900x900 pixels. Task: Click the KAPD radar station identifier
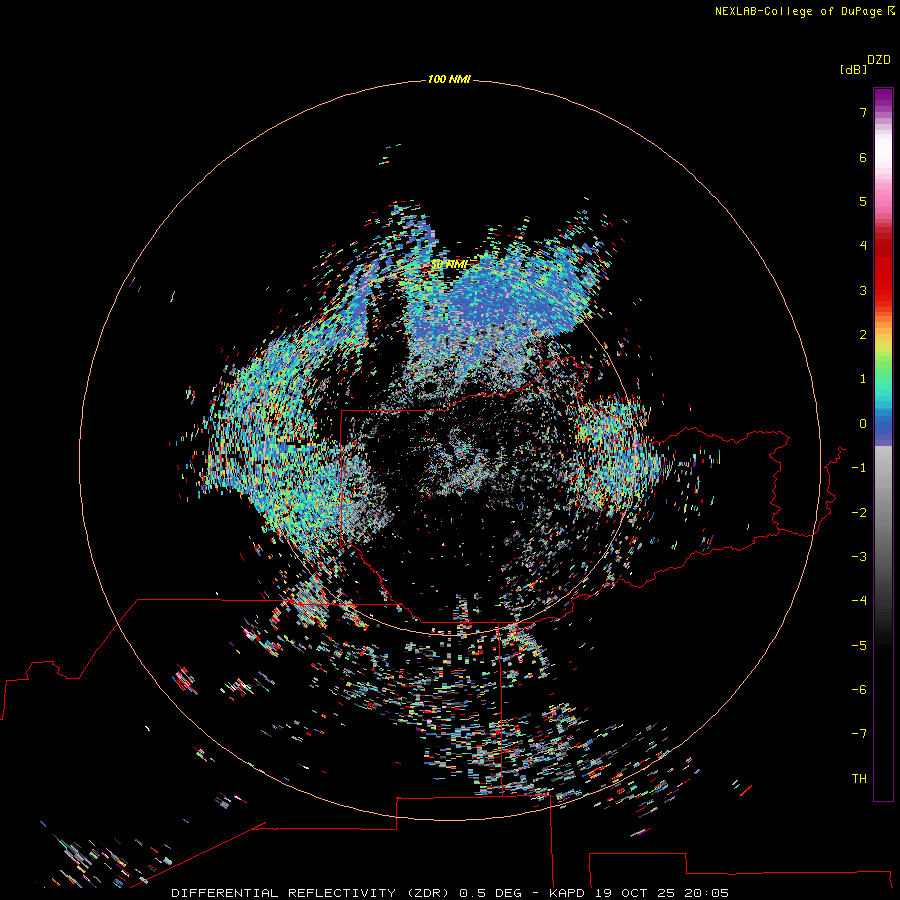pyautogui.click(x=567, y=893)
